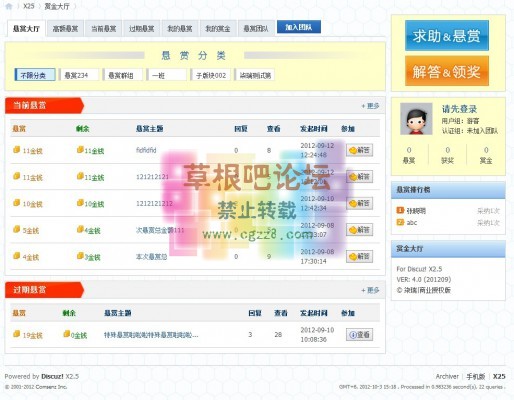Select the 子版块002 category filter
This screenshot has width=514, height=400.
click(211, 75)
